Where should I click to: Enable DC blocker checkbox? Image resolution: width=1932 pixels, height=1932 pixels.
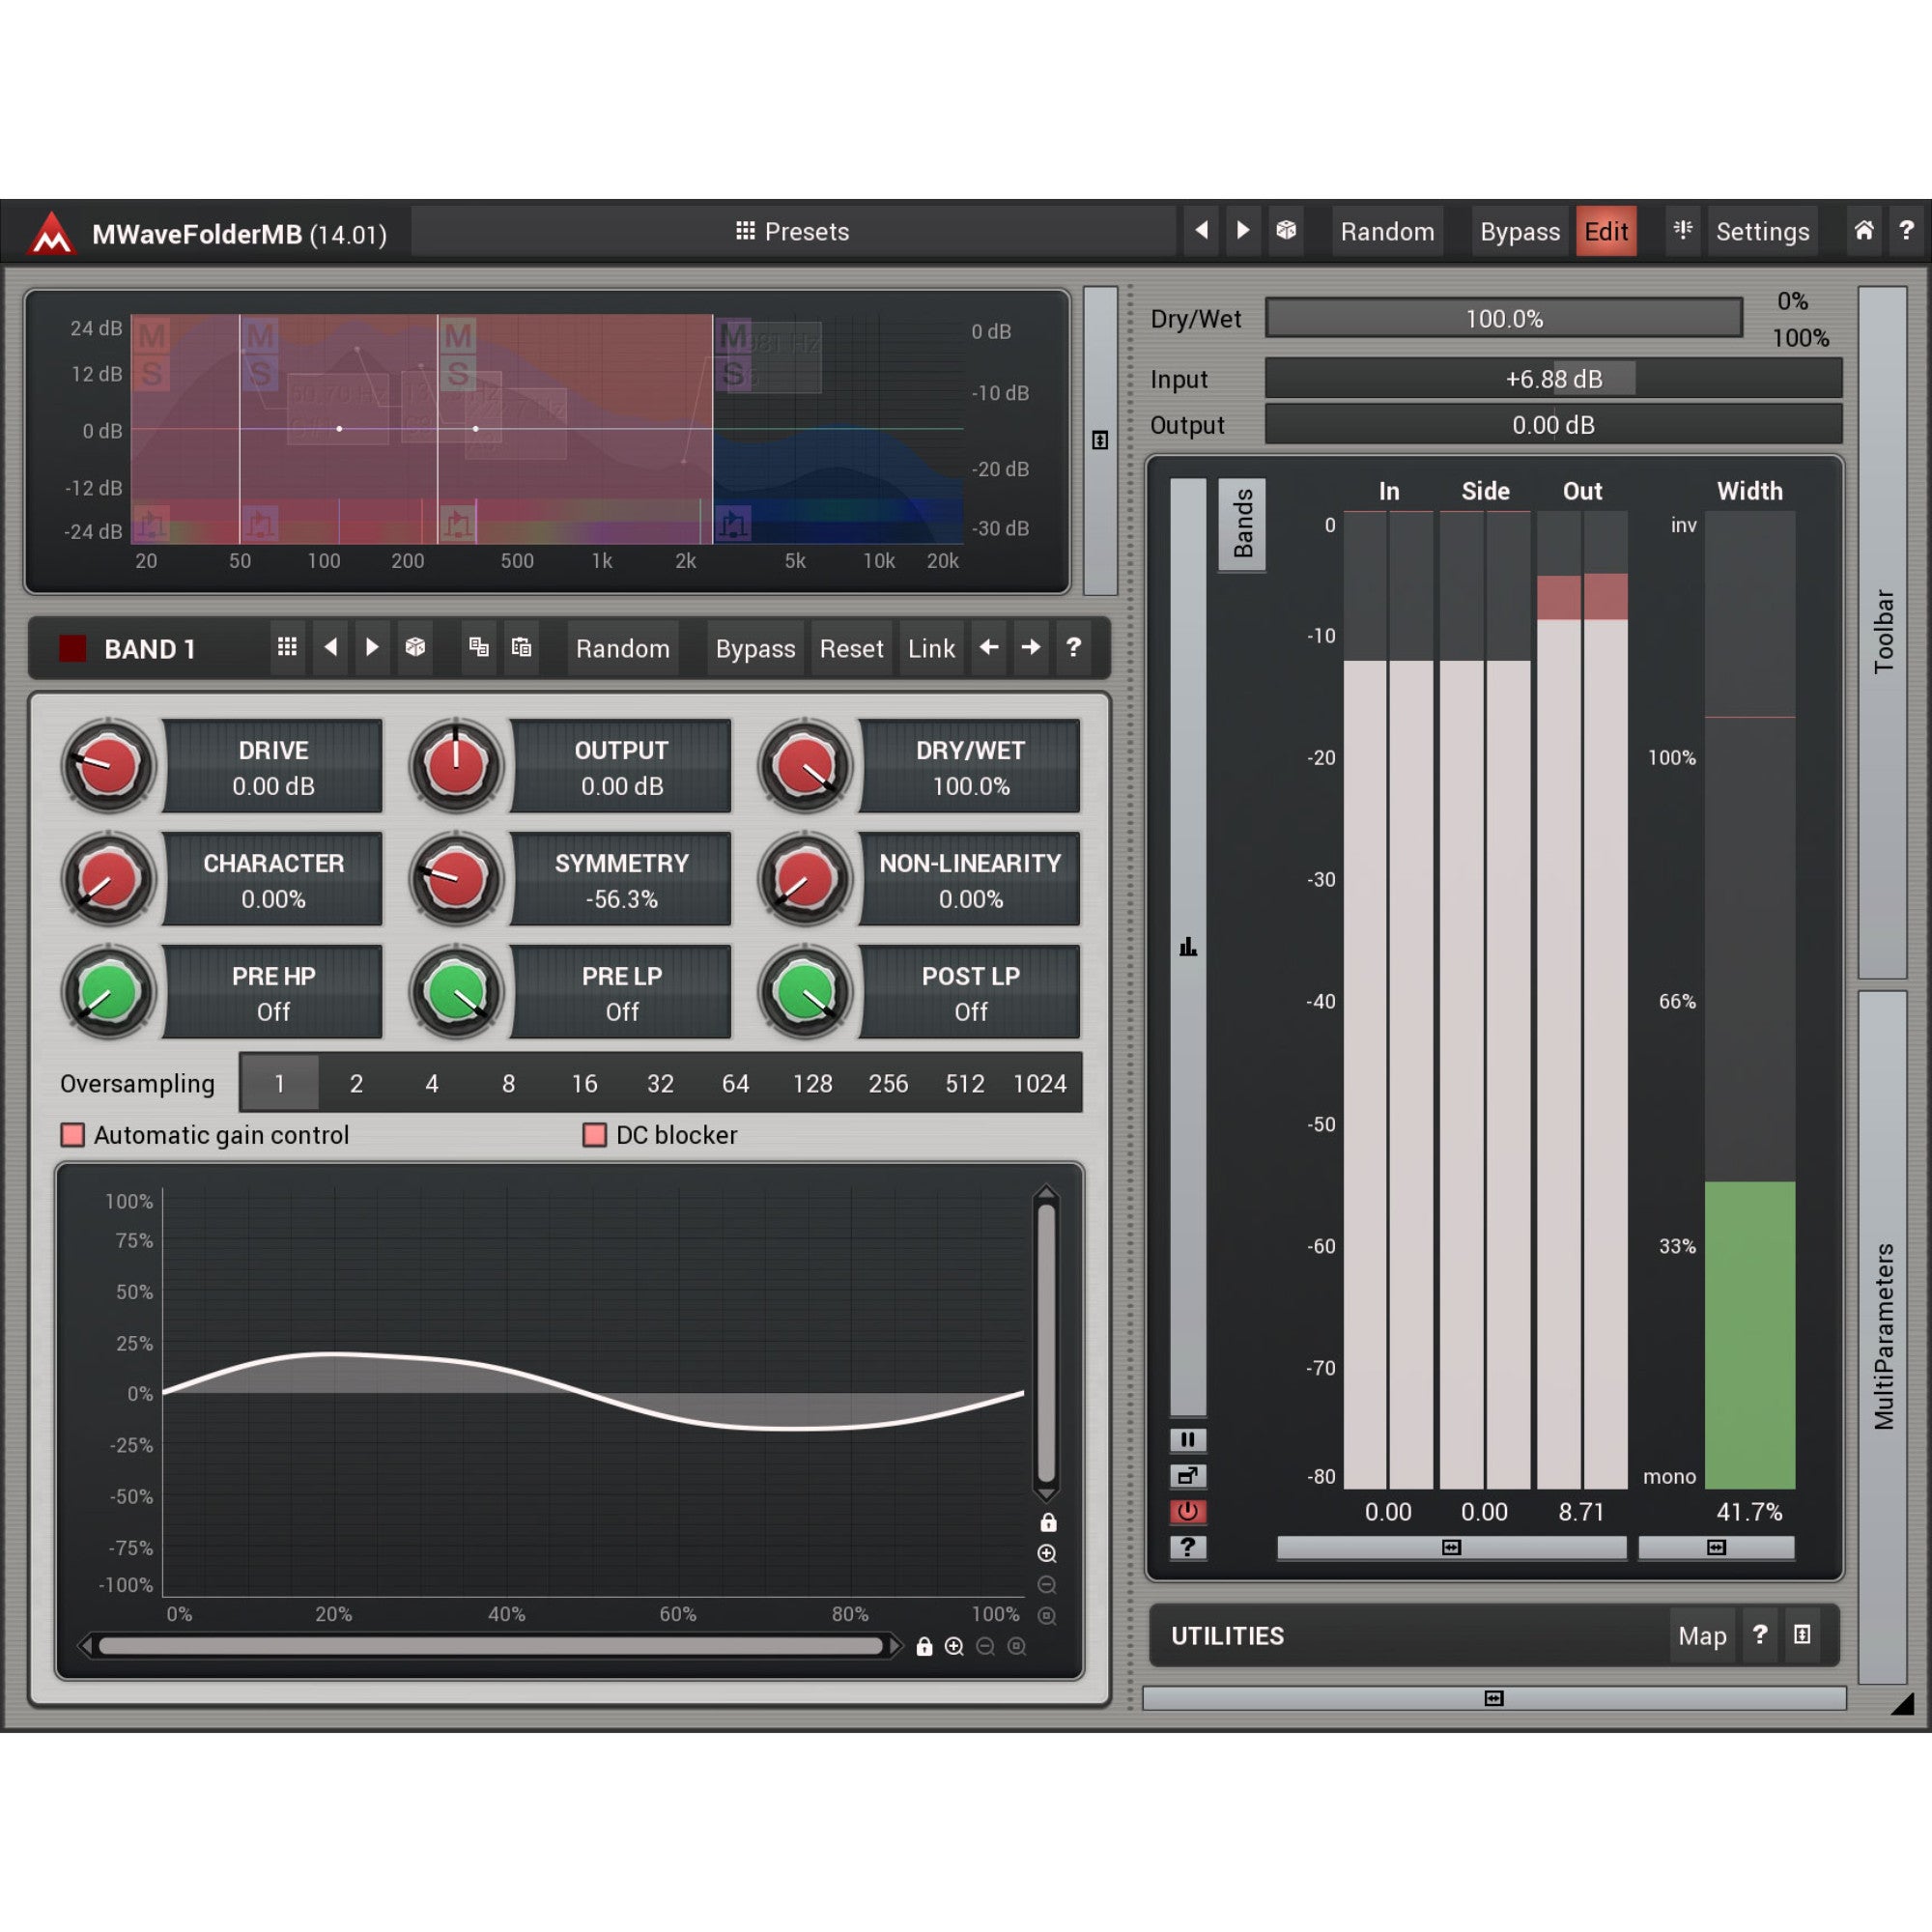595,1135
